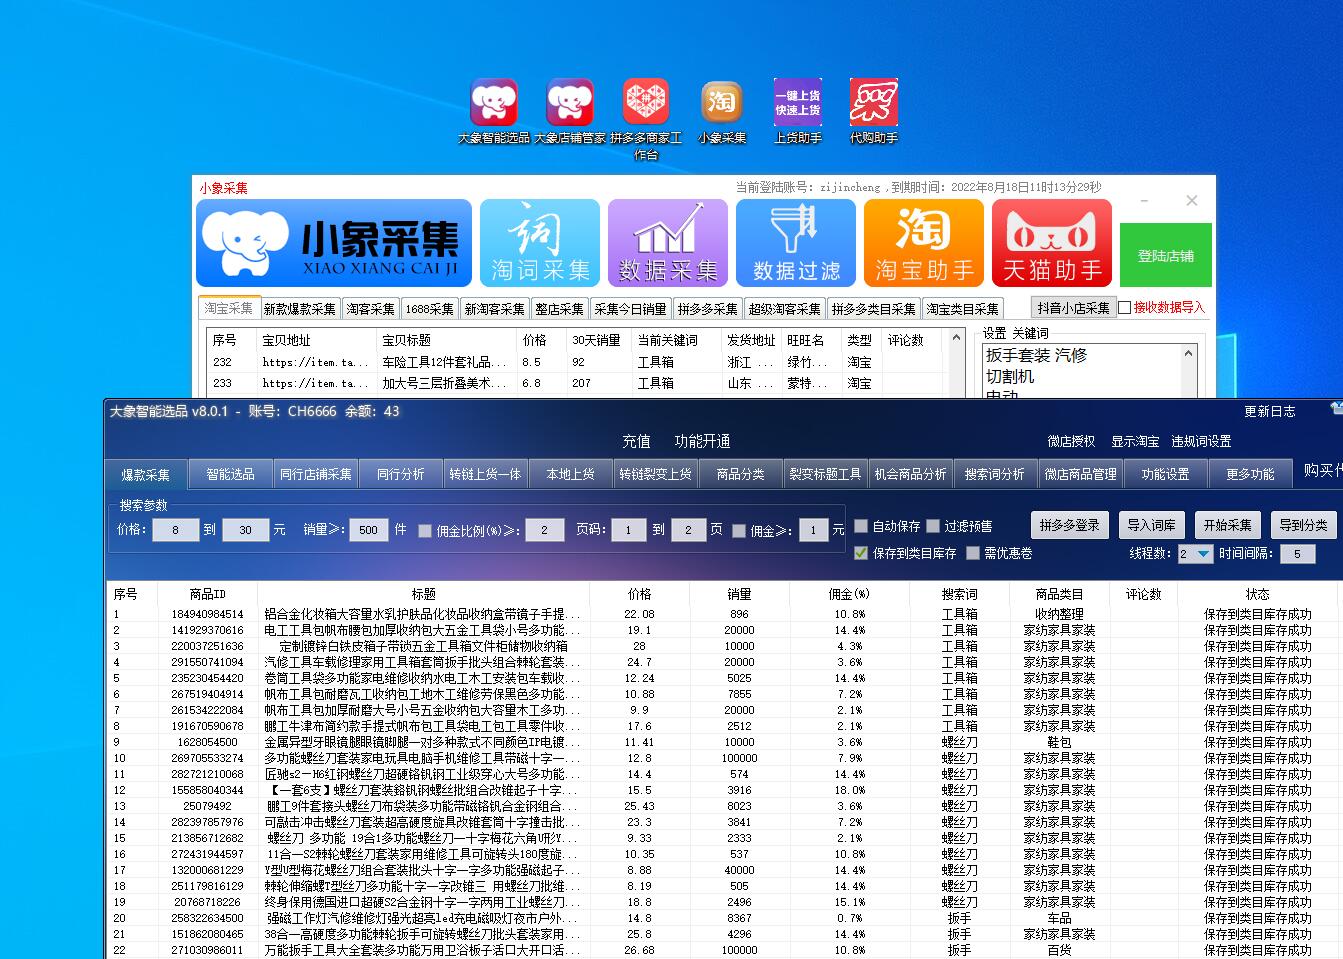The height and width of the screenshot is (959, 1343).
Task: Click 微店授权 menu item
Action: [1071, 441]
